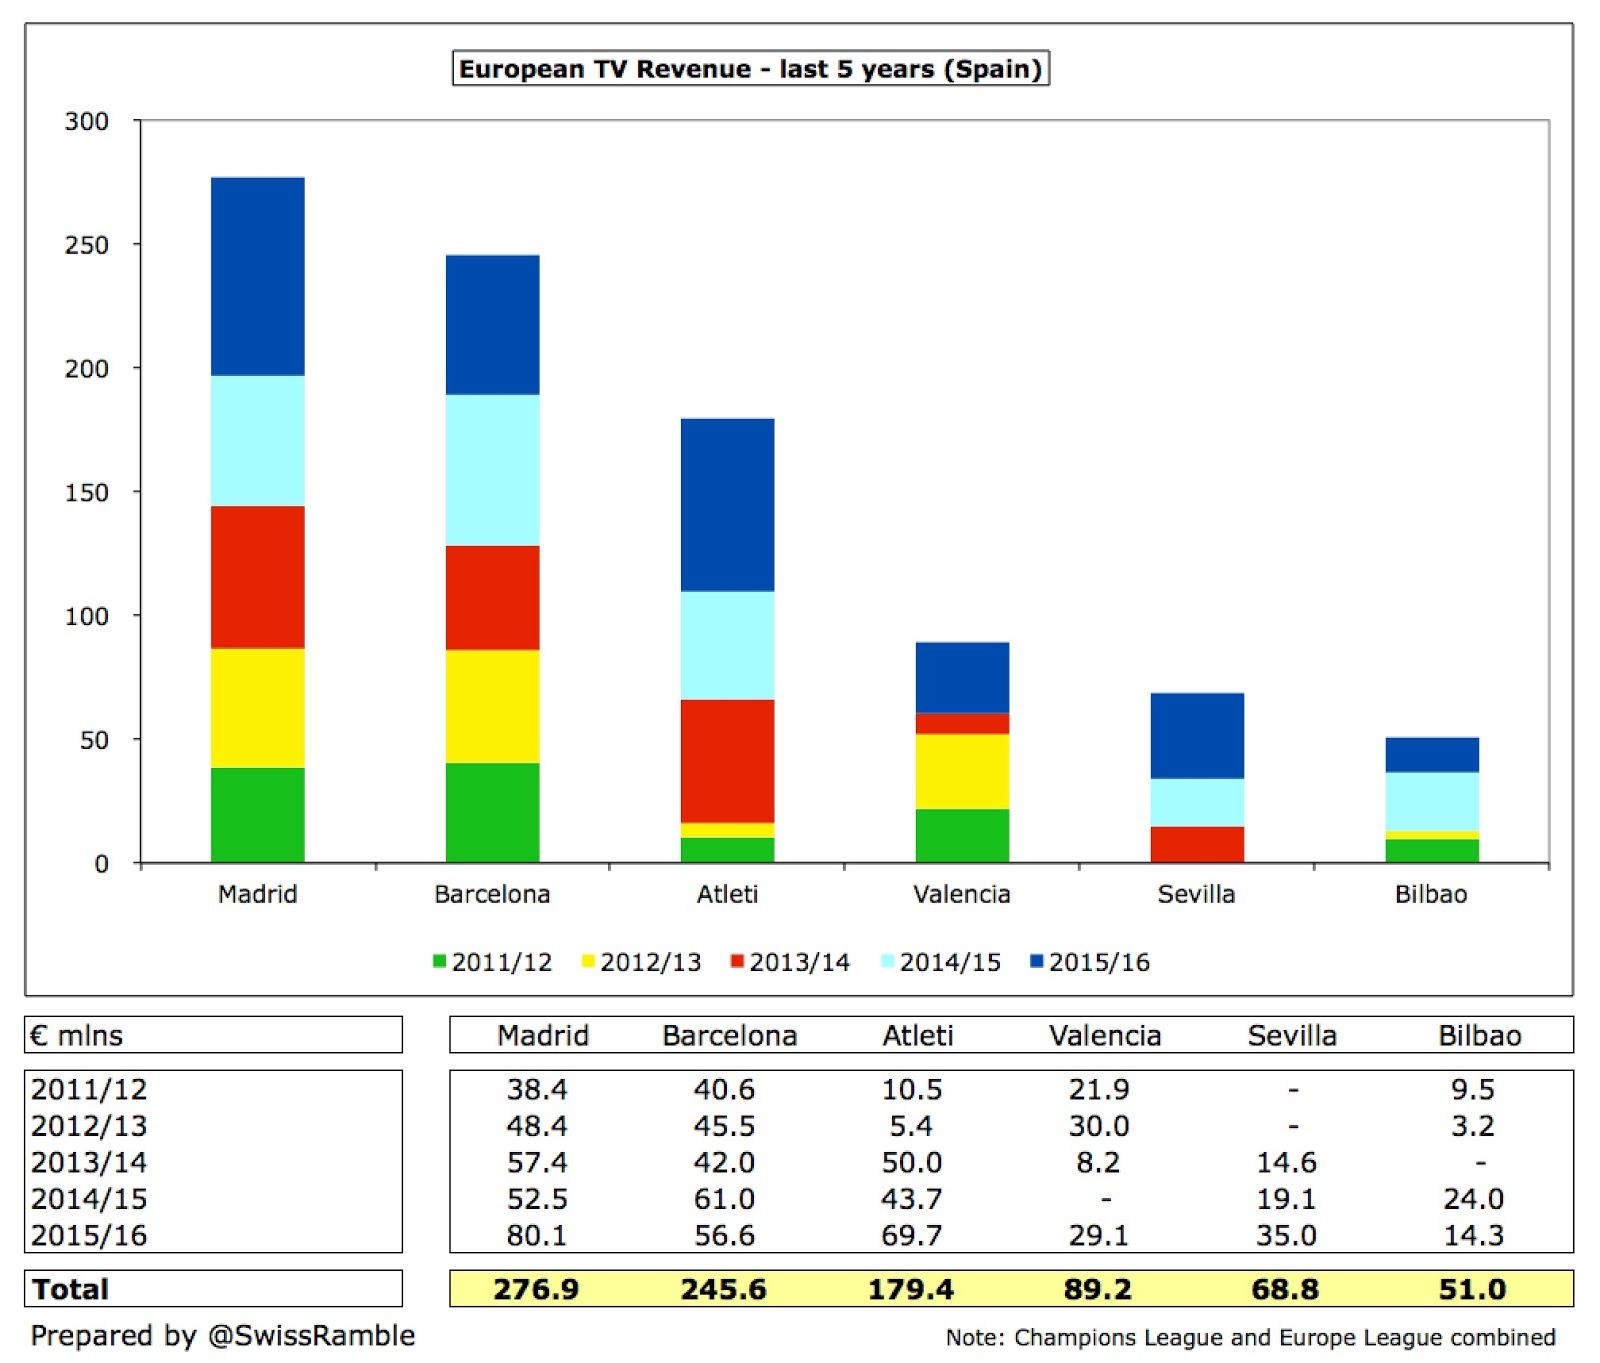Select Valencia's dark blue 2015/16 bar segment

[x=963, y=678]
